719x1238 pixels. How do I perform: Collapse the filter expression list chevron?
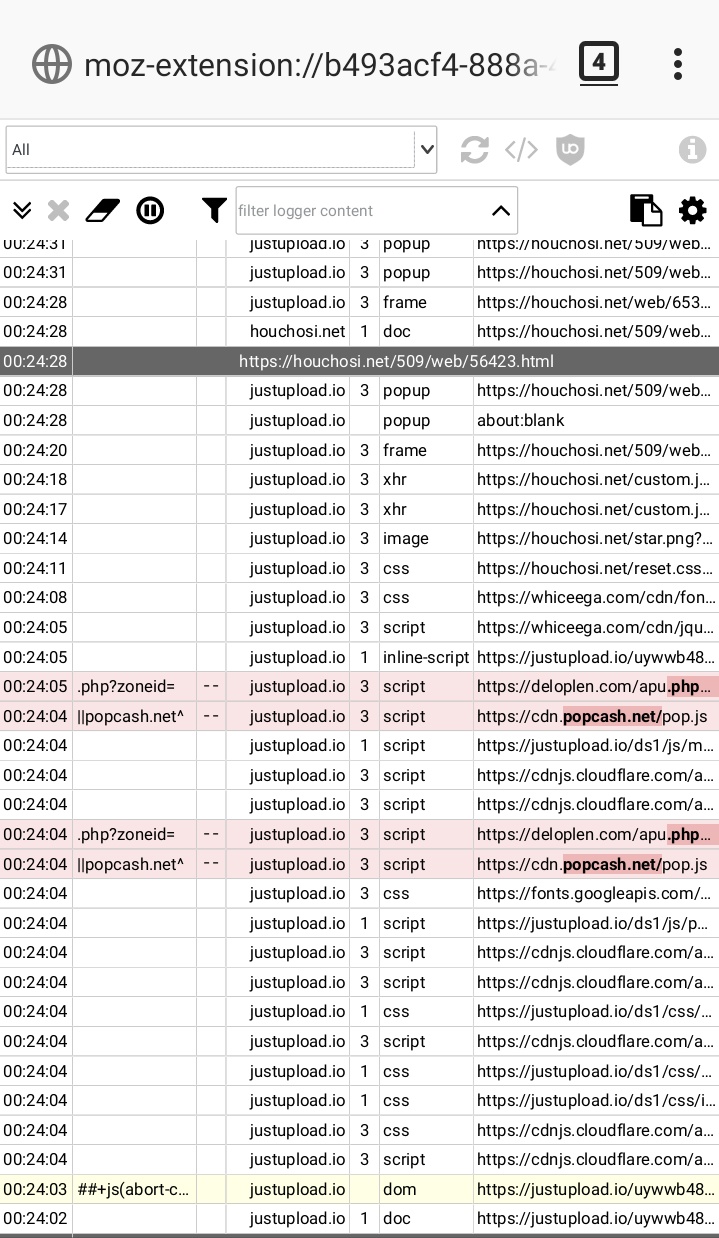click(x=501, y=211)
